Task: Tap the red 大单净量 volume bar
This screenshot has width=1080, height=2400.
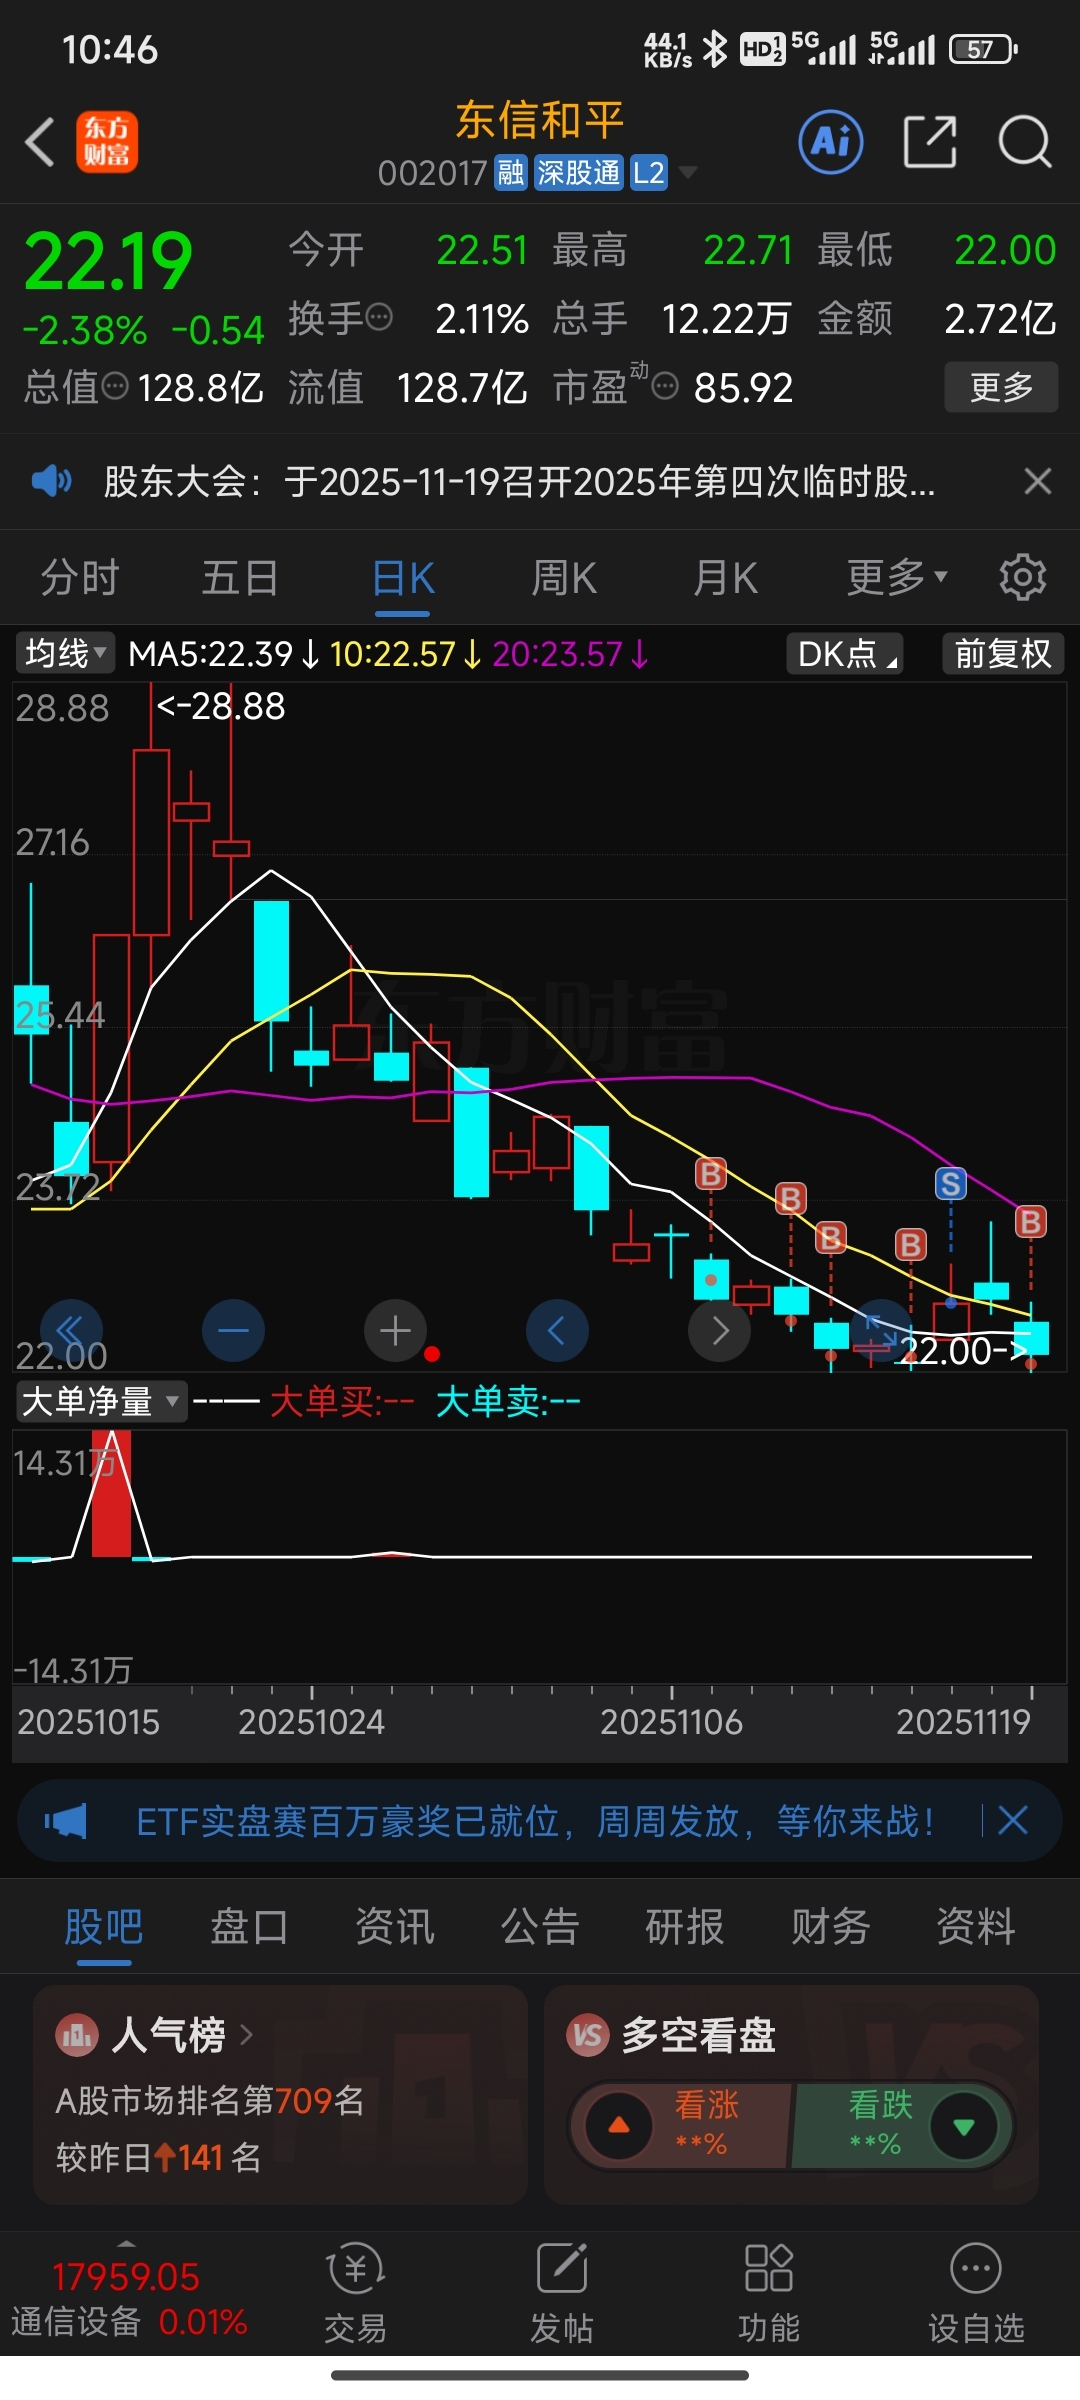Action: (111, 1494)
